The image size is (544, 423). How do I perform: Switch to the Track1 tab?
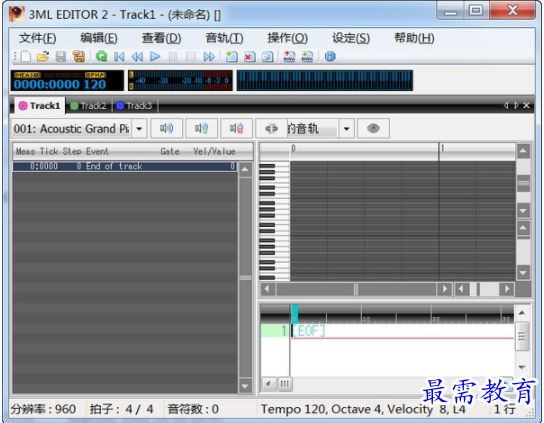pyautogui.click(x=40, y=105)
